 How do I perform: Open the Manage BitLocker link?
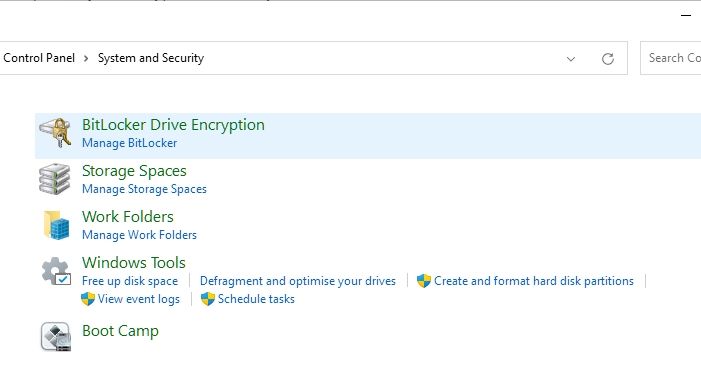click(129, 143)
